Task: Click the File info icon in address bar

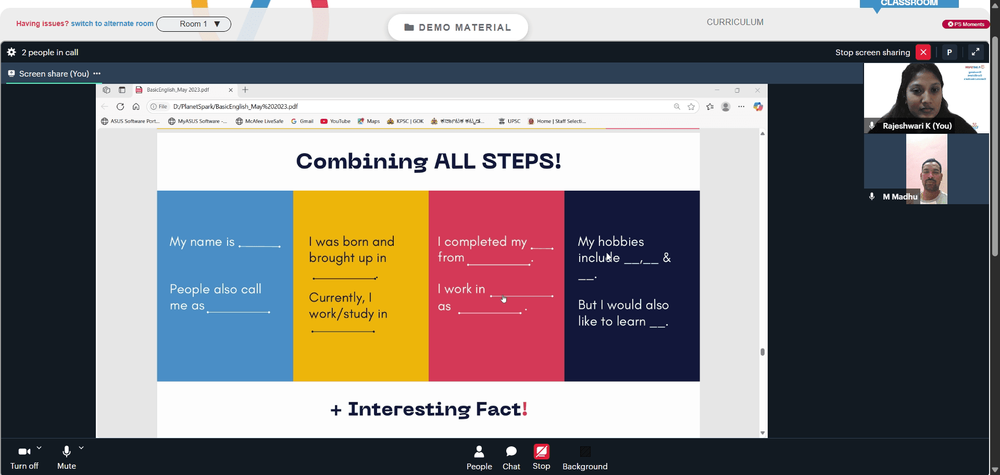Action: [158, 106]
